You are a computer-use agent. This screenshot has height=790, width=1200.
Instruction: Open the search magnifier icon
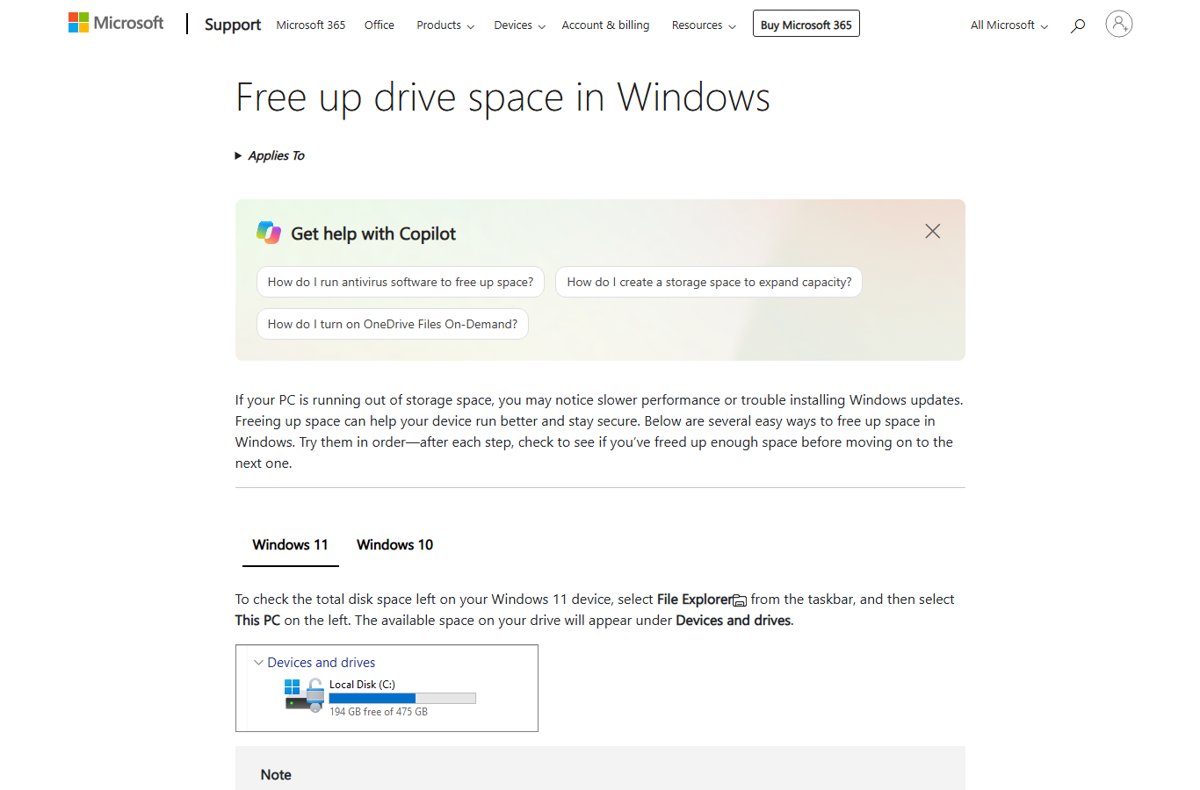pos(1077,25)
